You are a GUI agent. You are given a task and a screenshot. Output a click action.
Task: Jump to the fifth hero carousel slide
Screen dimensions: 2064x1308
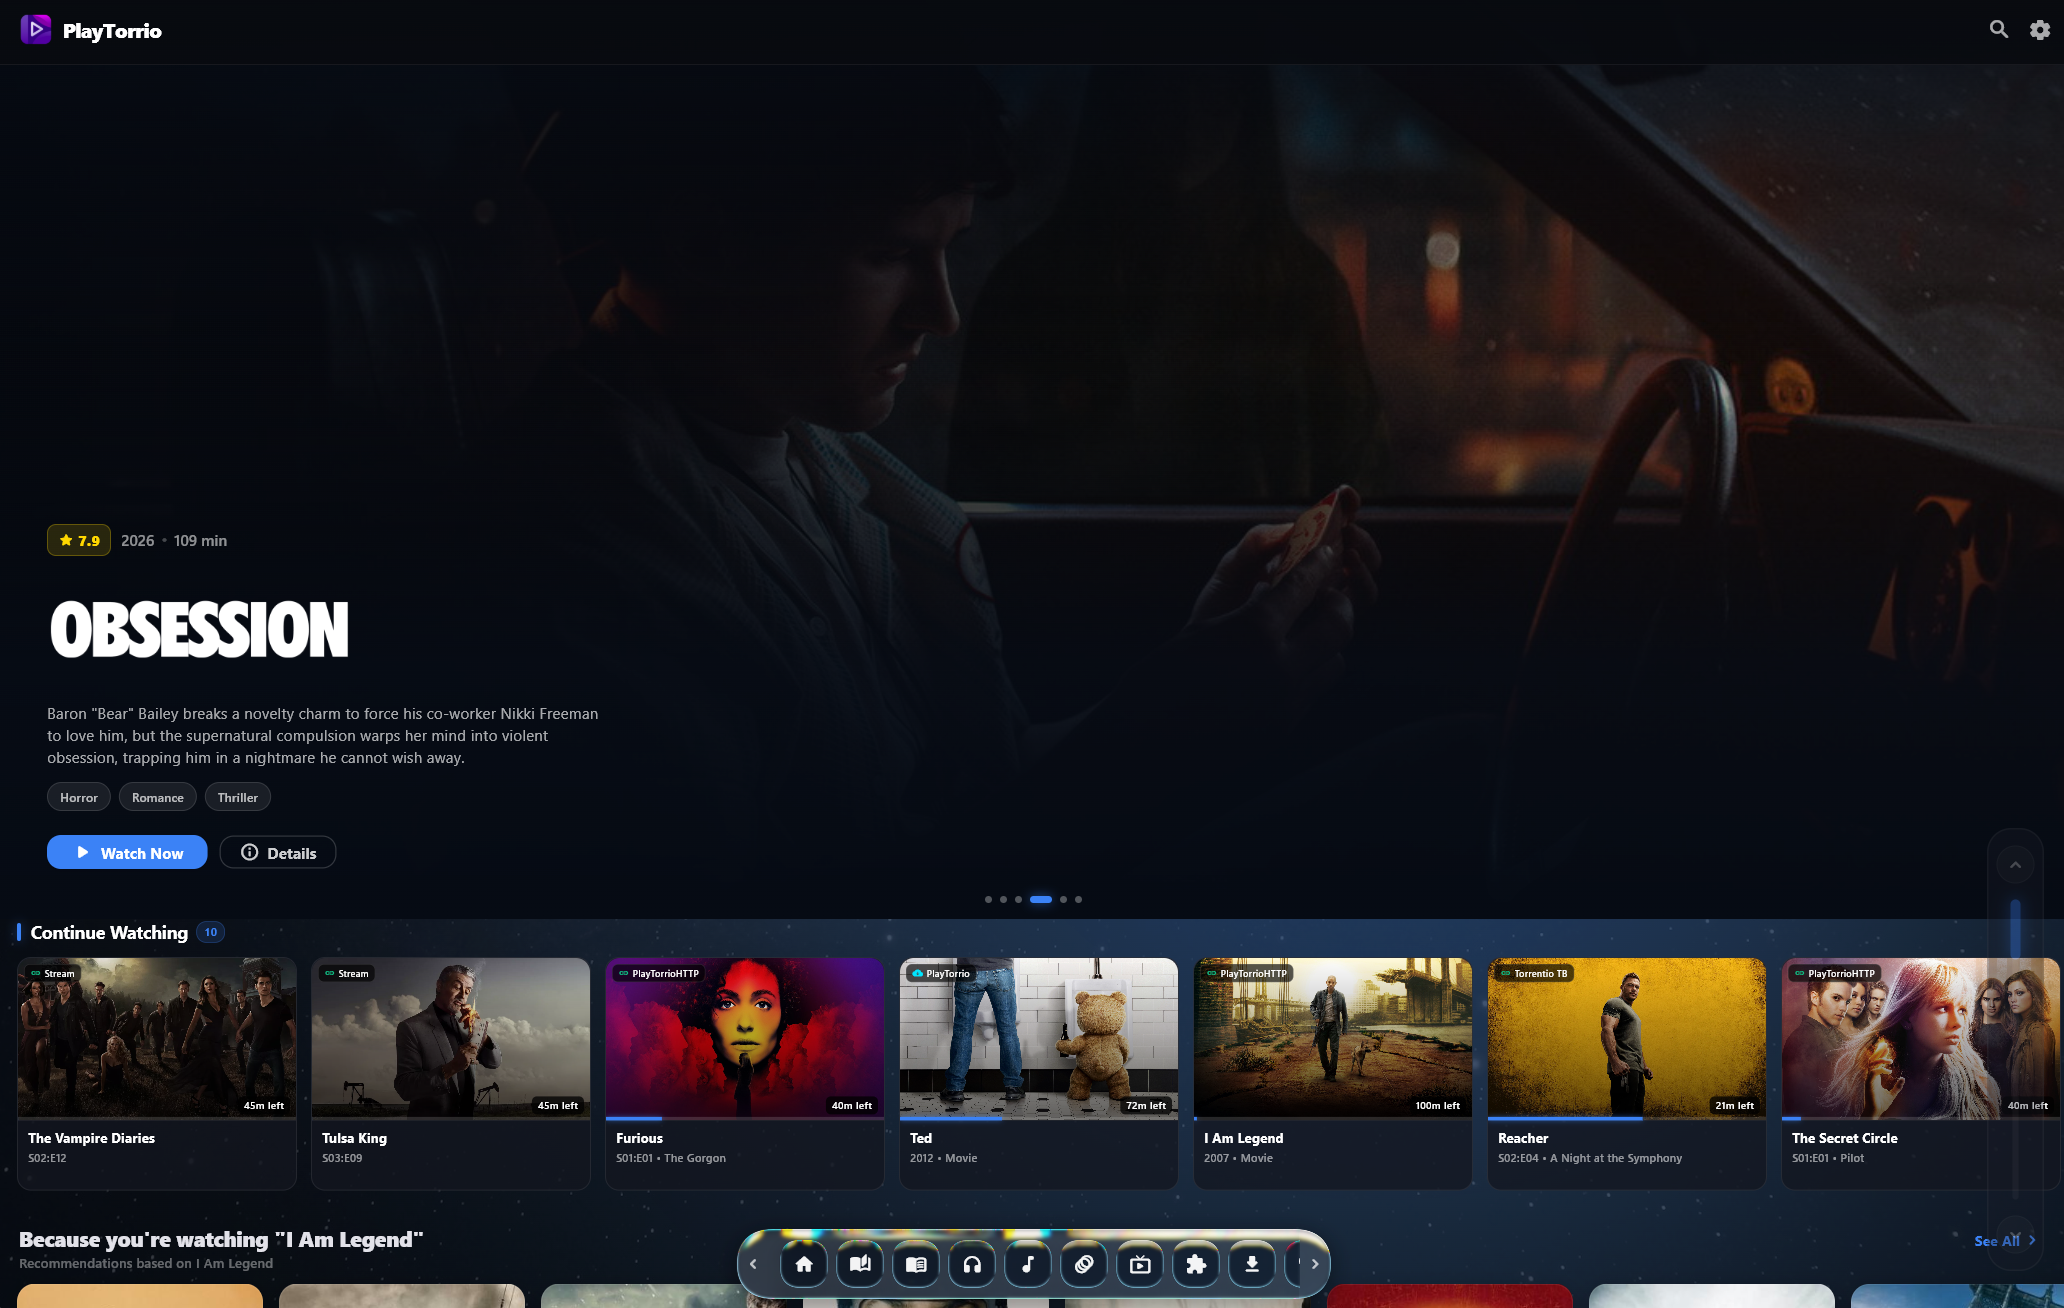click(x=1063, y=899)
